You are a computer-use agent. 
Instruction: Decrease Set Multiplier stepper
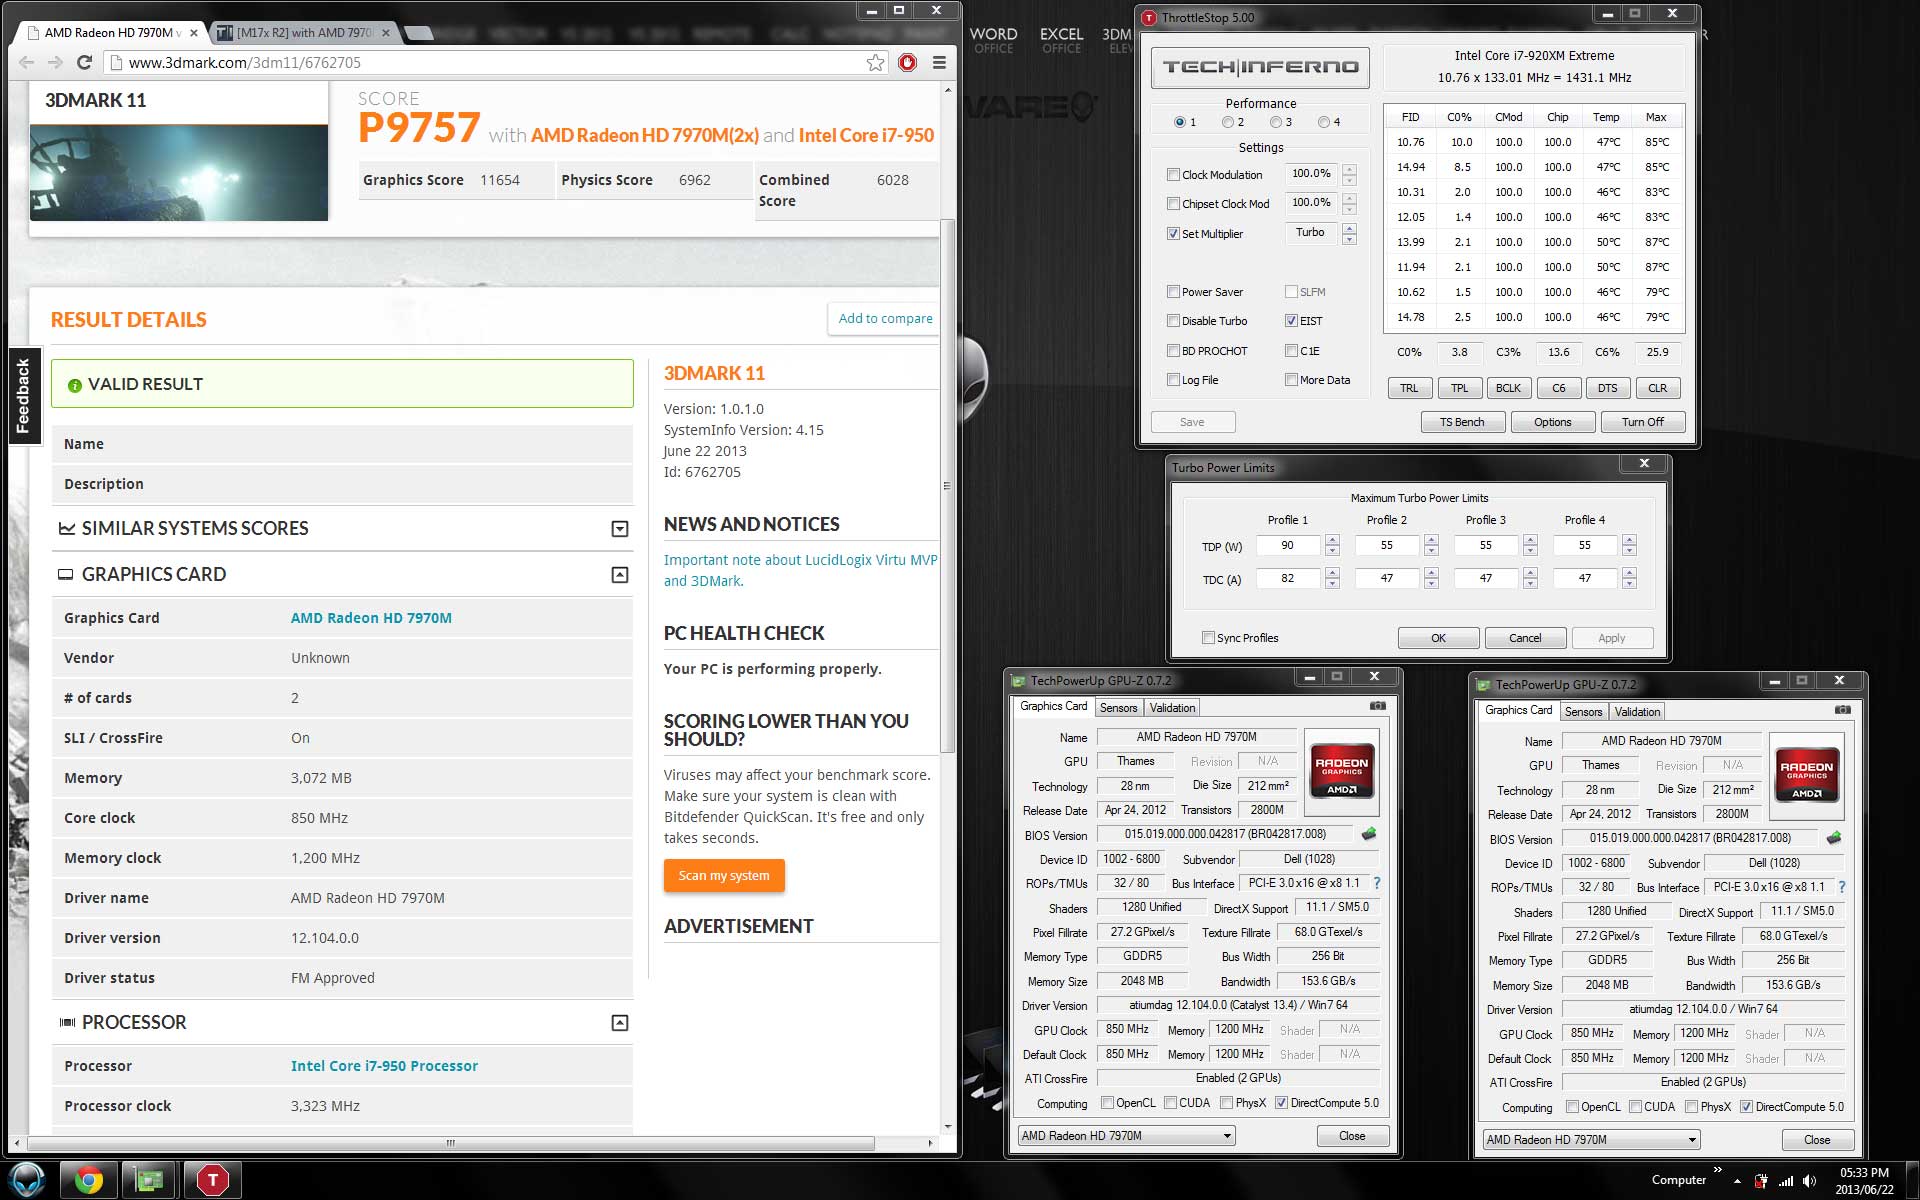(x=1349, y=240)
